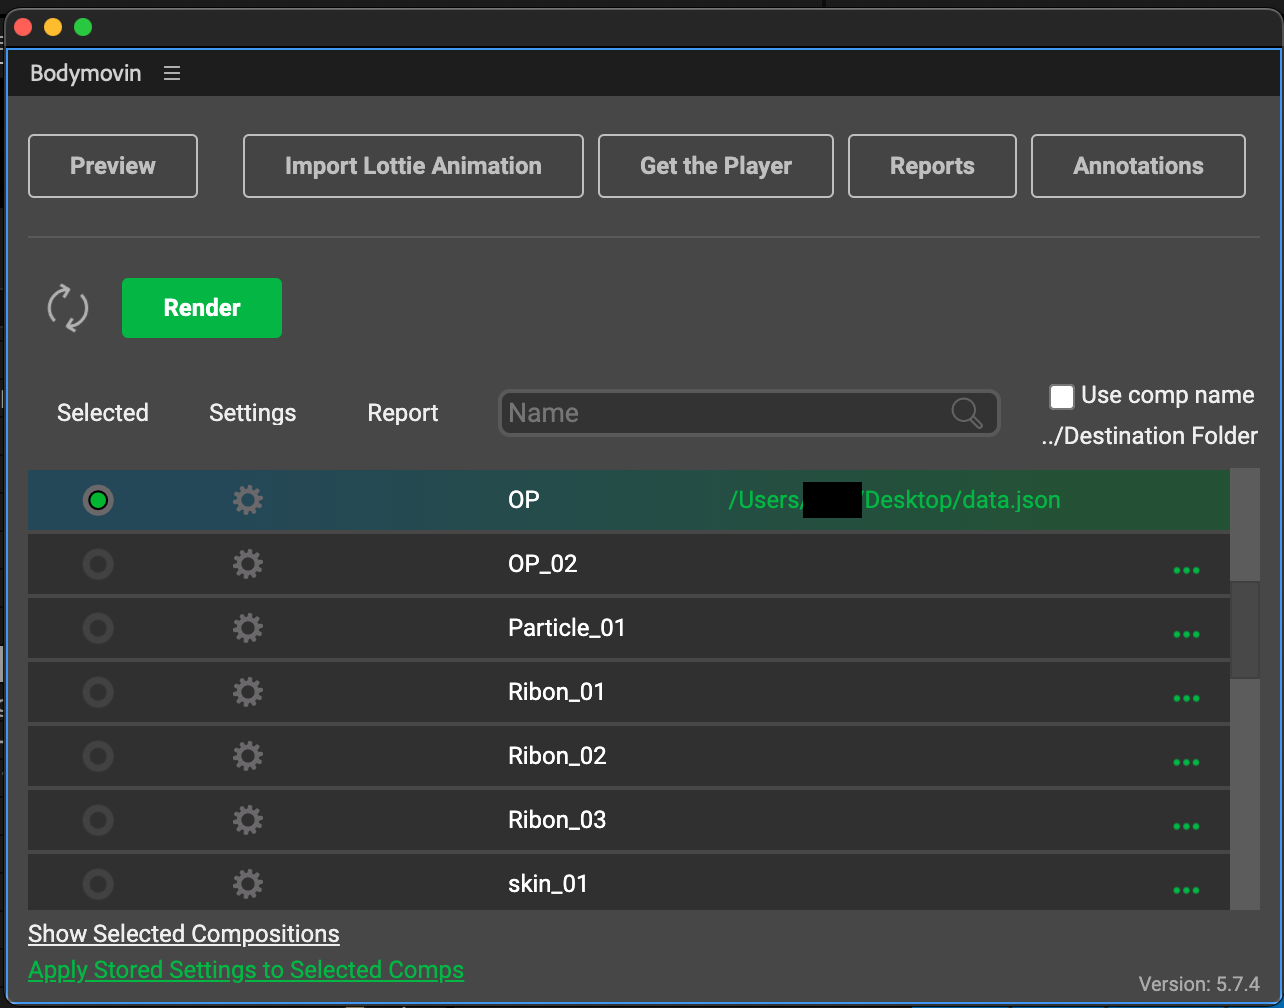Image resolution: width=1284 pixels, height=1008 pixels.
Task: Open settings gear for OP_02 composition
Action: pos(248,564)
